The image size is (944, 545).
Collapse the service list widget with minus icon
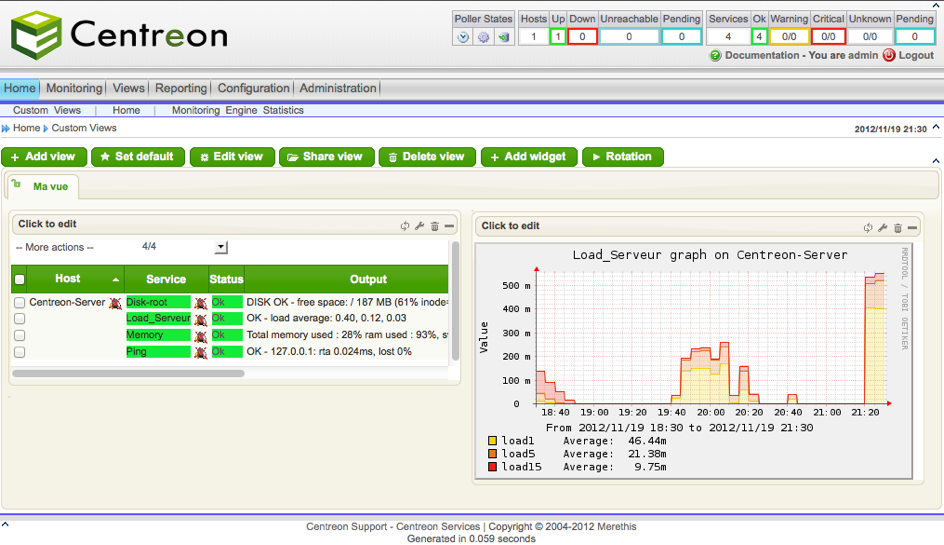point(449,226)
